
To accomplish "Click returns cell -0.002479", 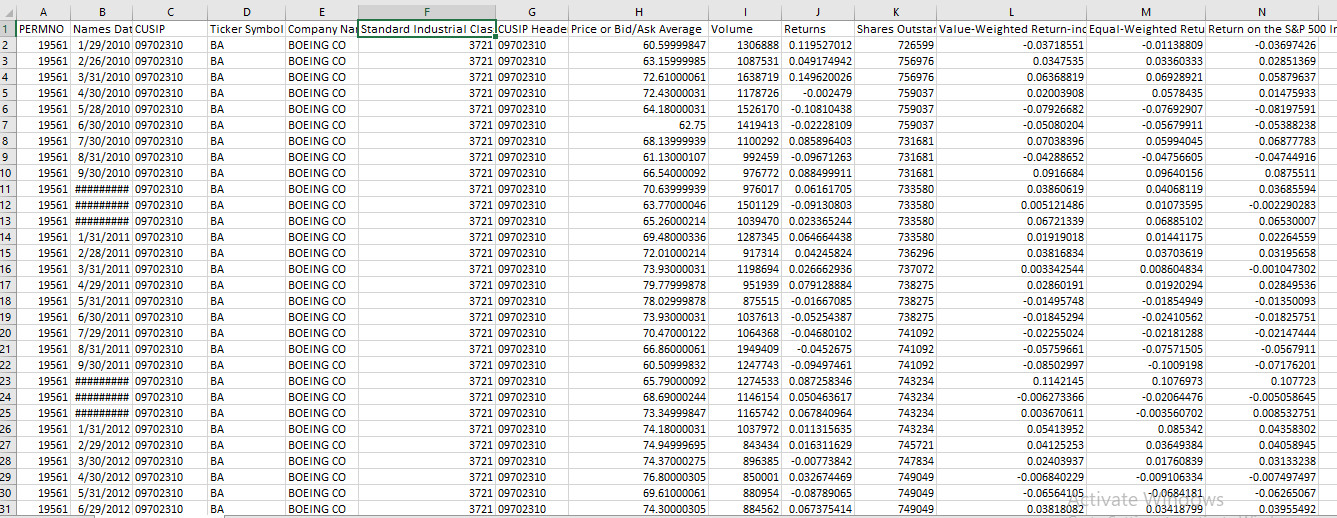I will pos(818,93).
